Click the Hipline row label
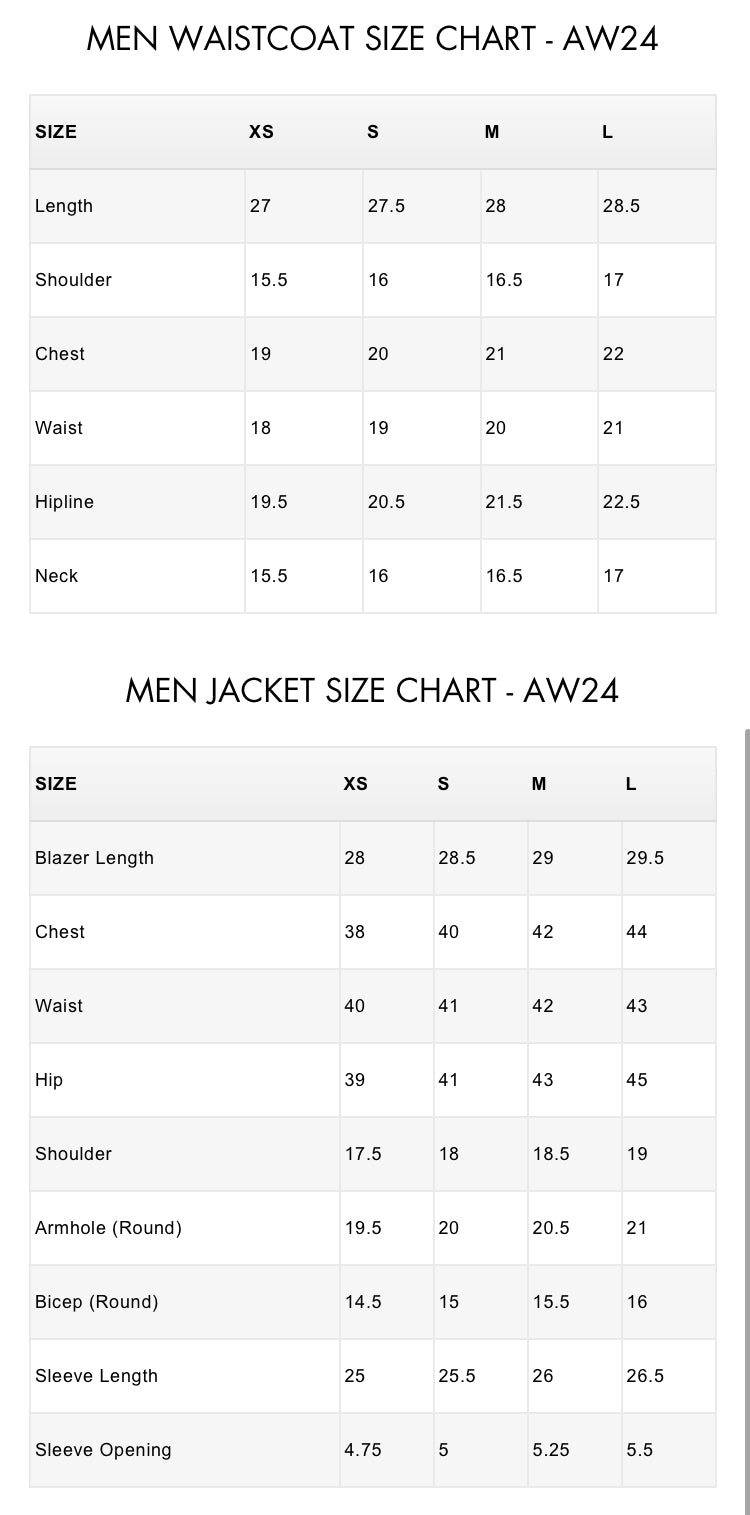This screenshot has height=1515, width=750. pyautogui.click(x=65, y=502)
